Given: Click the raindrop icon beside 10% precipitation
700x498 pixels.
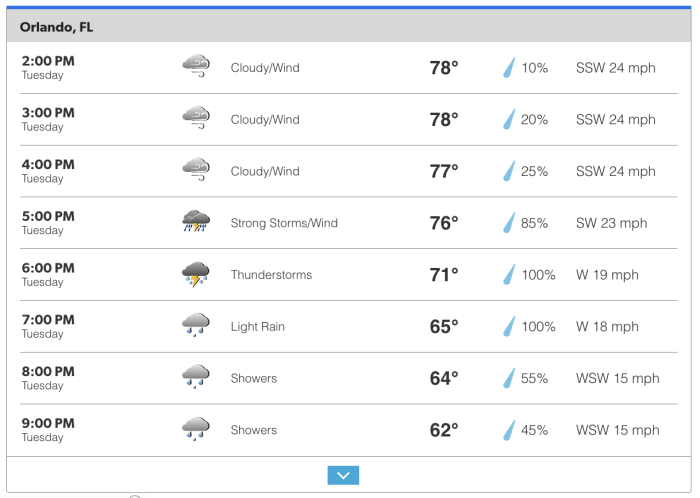Looking at the screenshot, I should [x=508, y=68].
